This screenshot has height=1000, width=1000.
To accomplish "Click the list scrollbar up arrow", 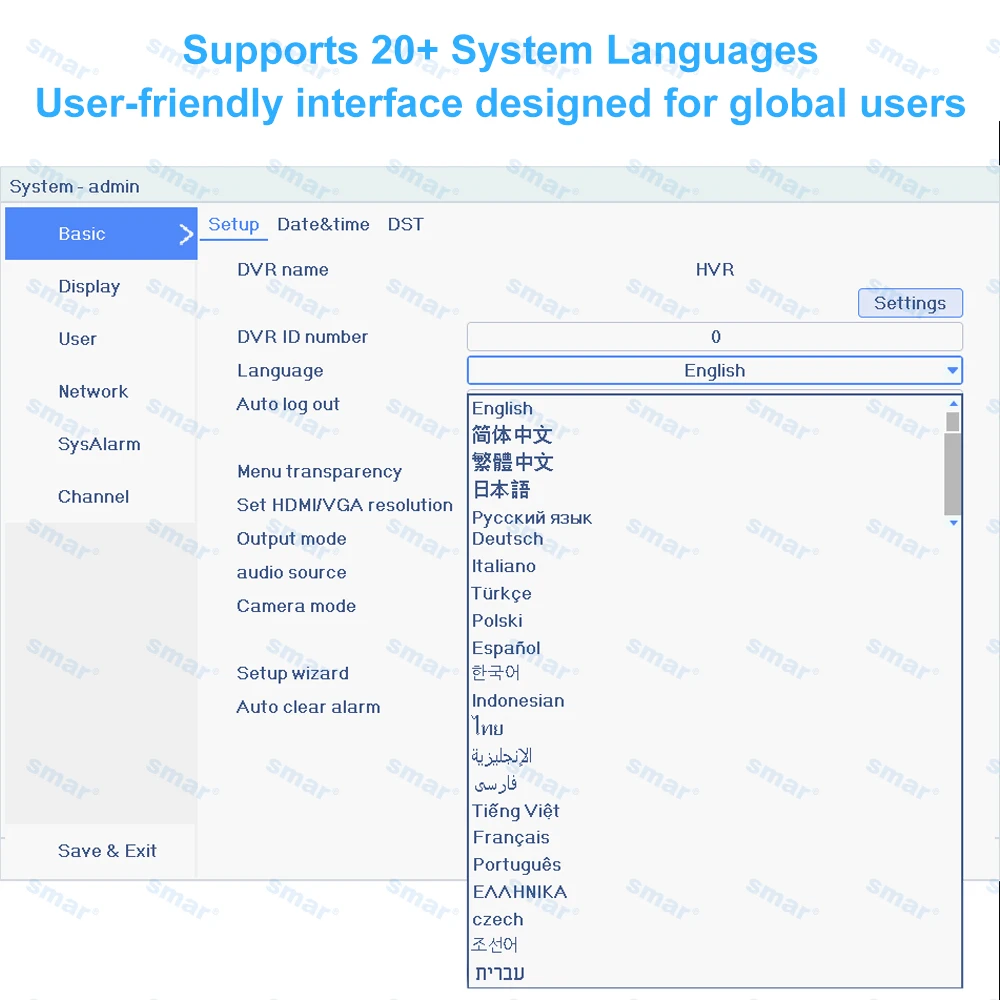I will [953, 404].
